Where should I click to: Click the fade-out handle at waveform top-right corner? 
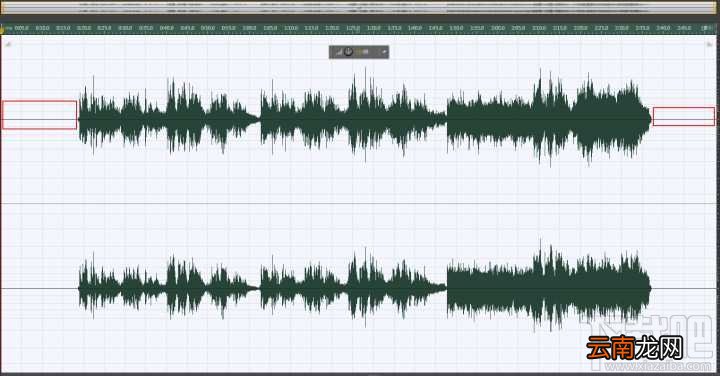710,44
